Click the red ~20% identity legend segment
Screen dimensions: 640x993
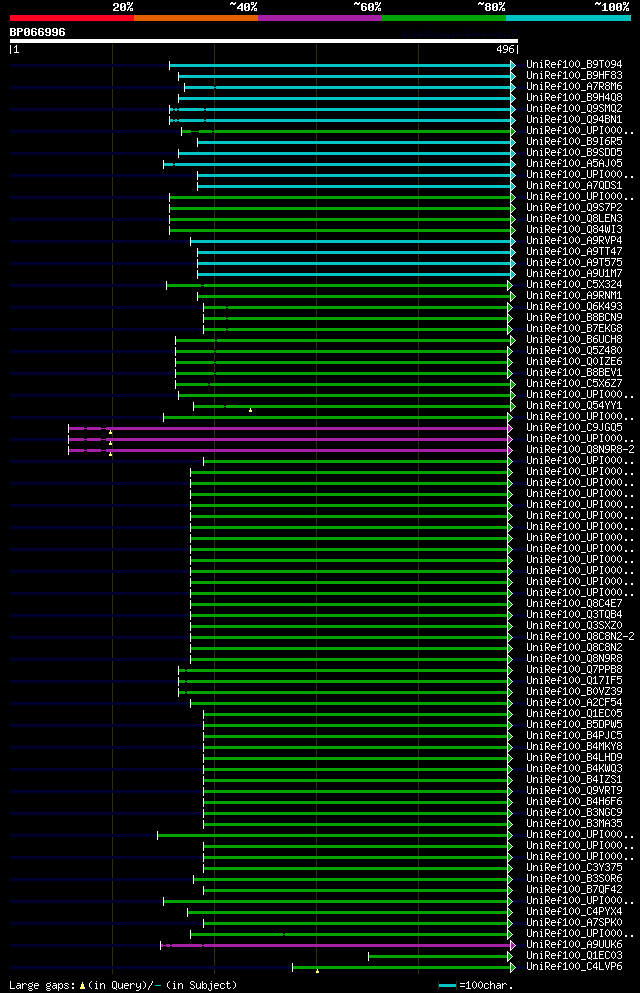pyautogui.click(x=72, y=18)
